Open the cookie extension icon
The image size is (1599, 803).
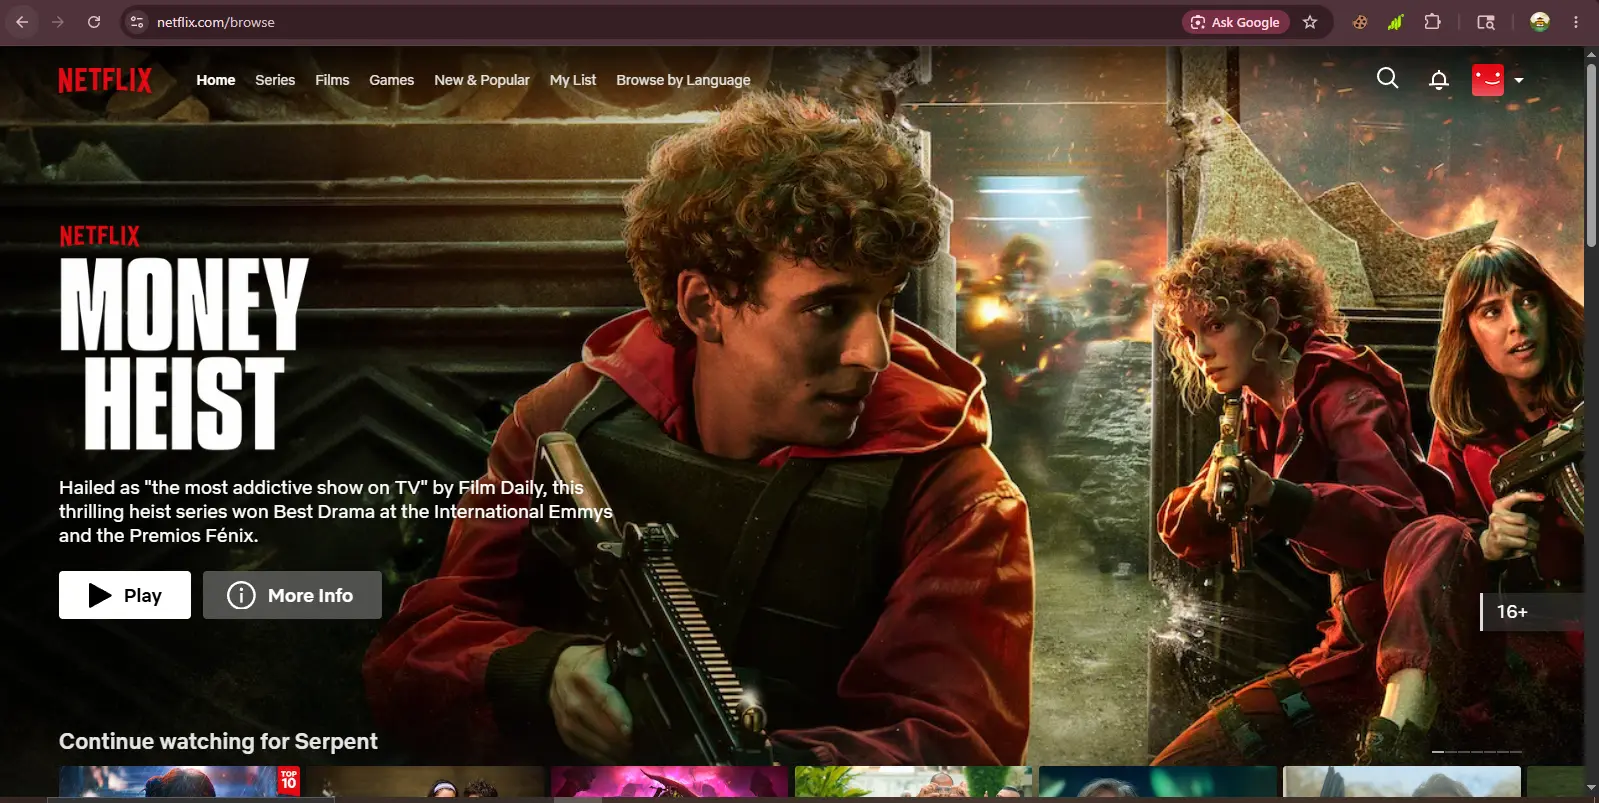point(1360,22)
